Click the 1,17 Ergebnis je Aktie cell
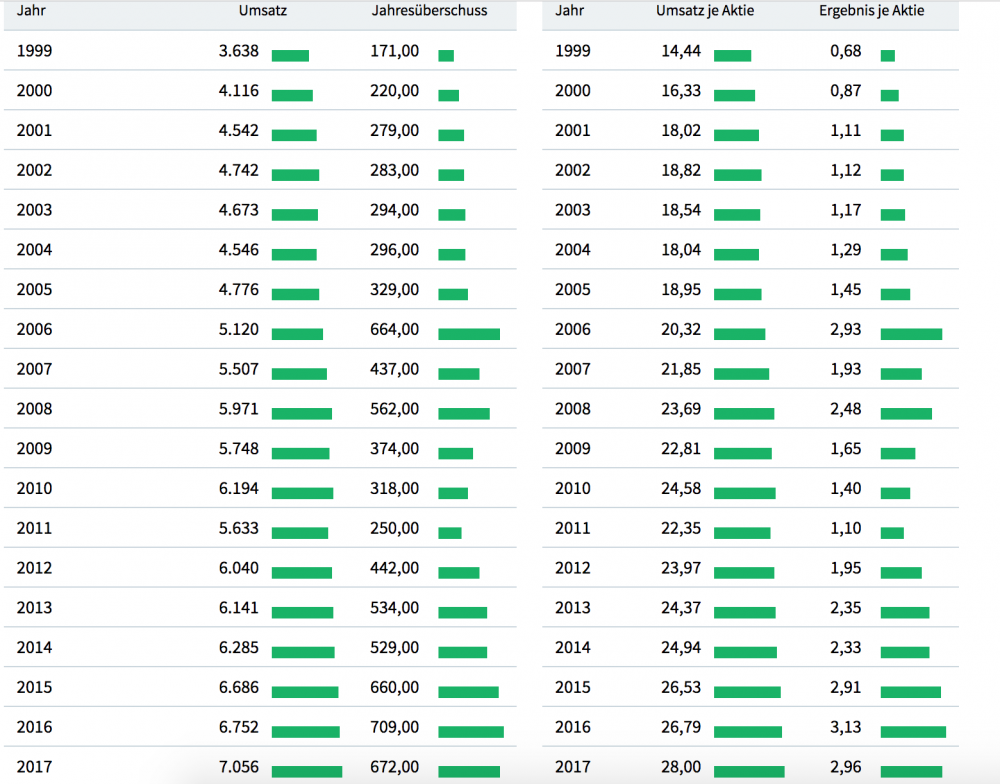 [846, 210]
